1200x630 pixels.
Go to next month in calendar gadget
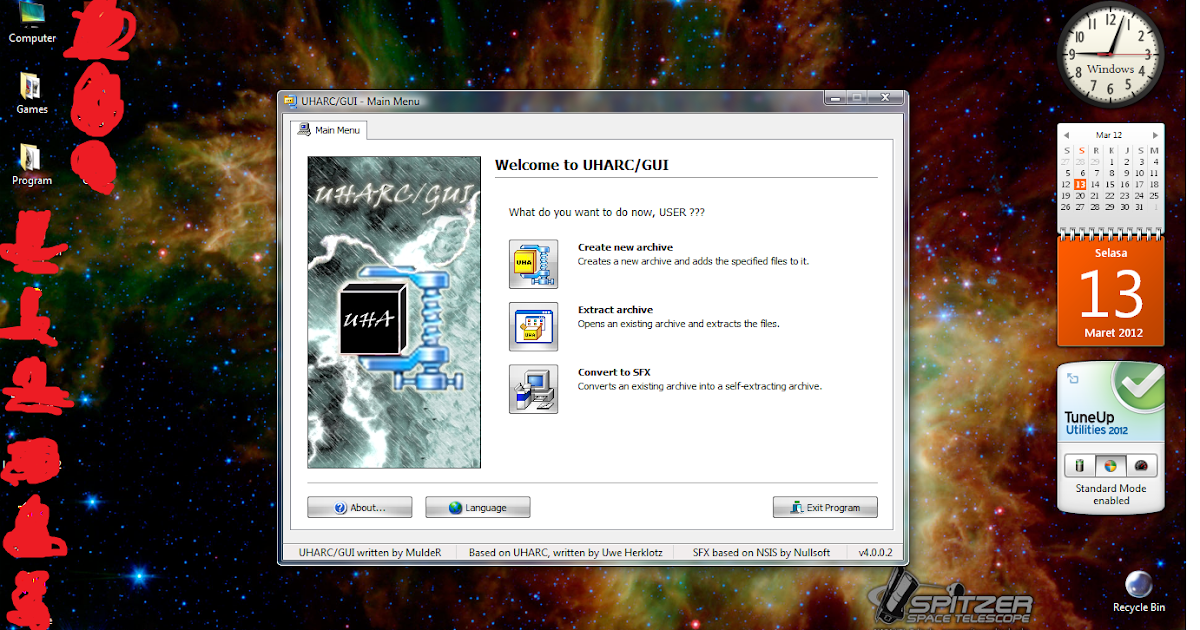1155,135
